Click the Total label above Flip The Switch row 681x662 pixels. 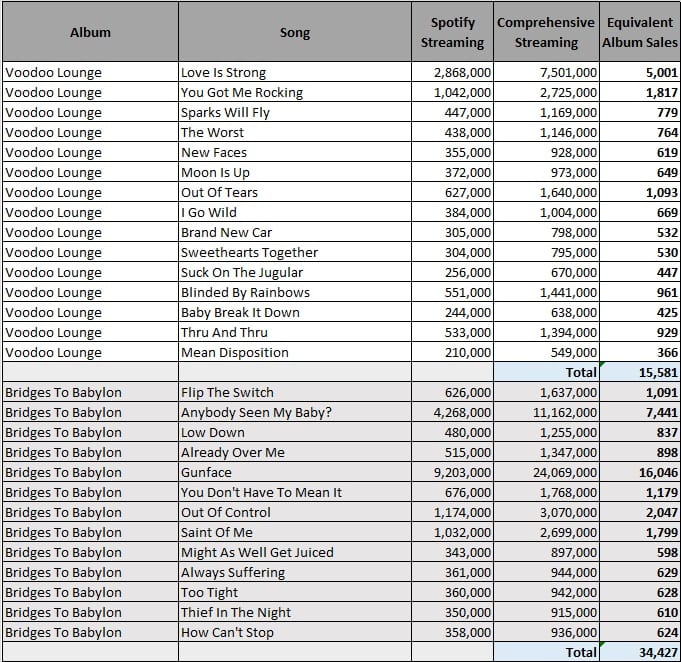546,372
